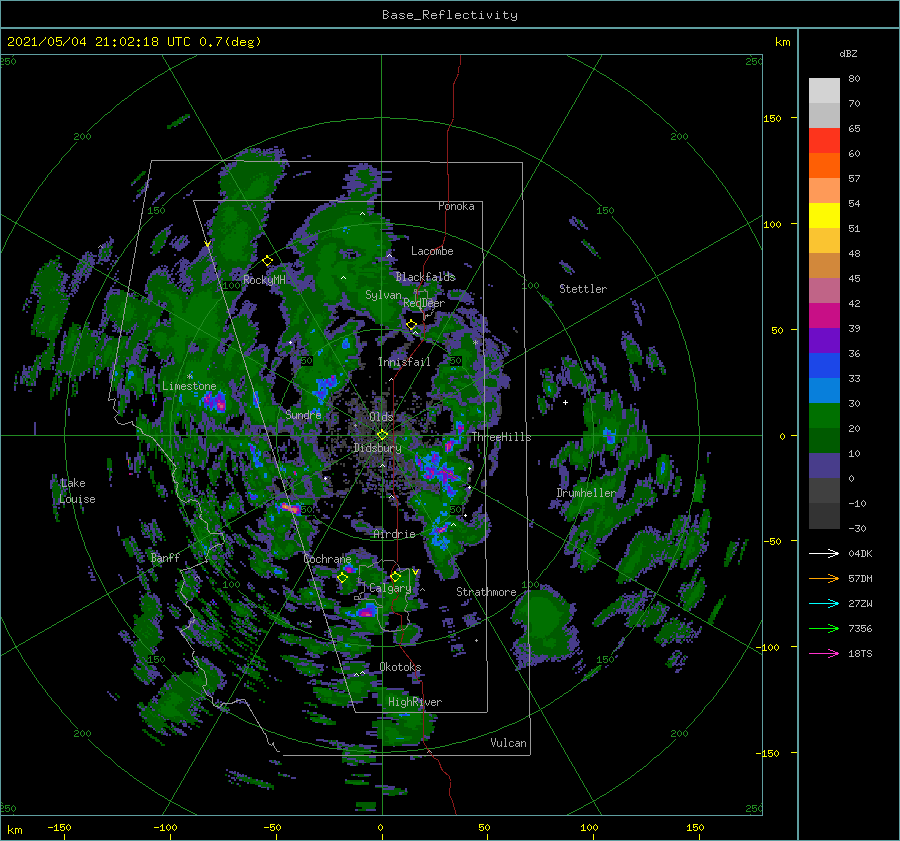This screenshot has height=841, width=900.
Task: Click the white plus marker north of Drumheller
Action: [565, 402]
